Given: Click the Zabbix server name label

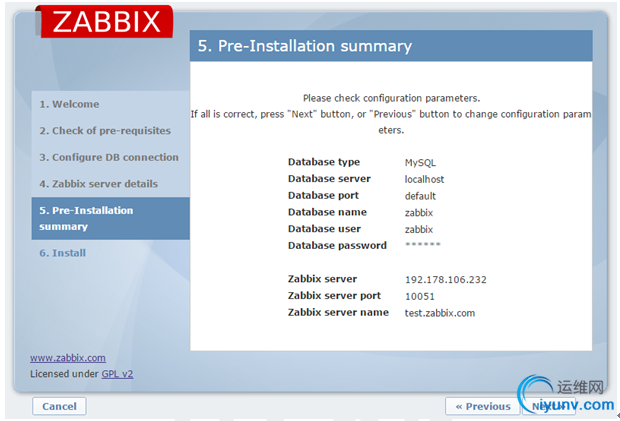Looking at the screenshot, I should [338, 312].
